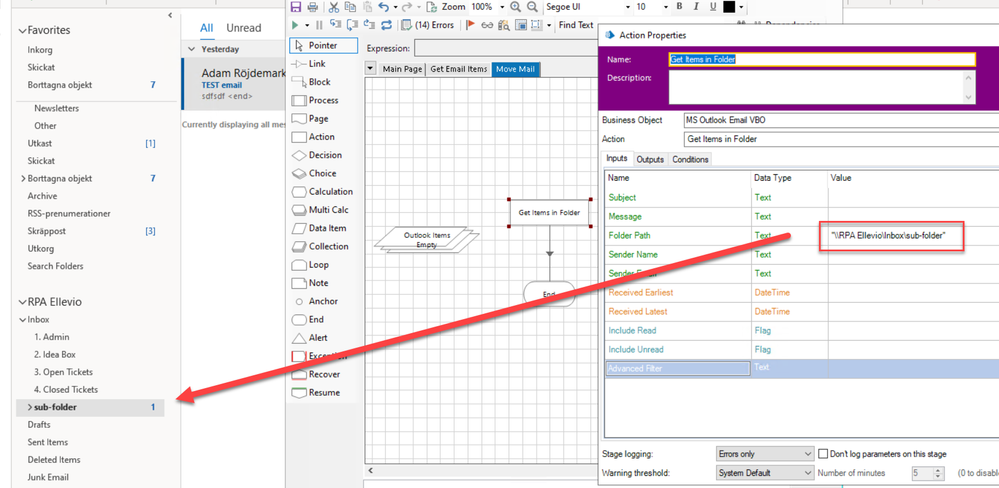This screenshot has width=999, height=488.
Task: Click the Cut scissors icon
Action: pyautogui.click(x=334, y=7)
